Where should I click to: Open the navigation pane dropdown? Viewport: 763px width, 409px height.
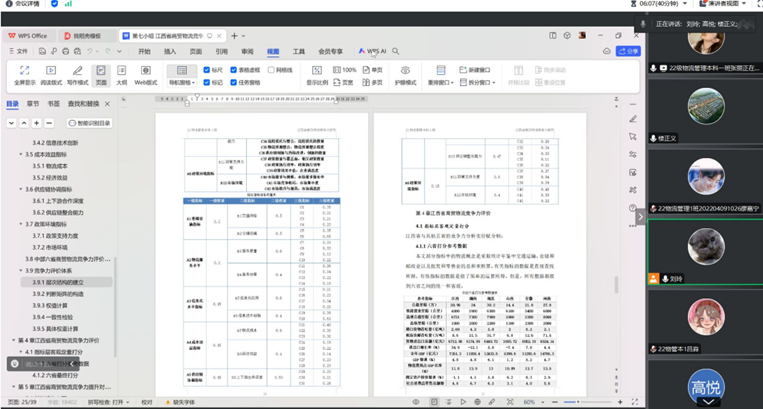(182, 83)
